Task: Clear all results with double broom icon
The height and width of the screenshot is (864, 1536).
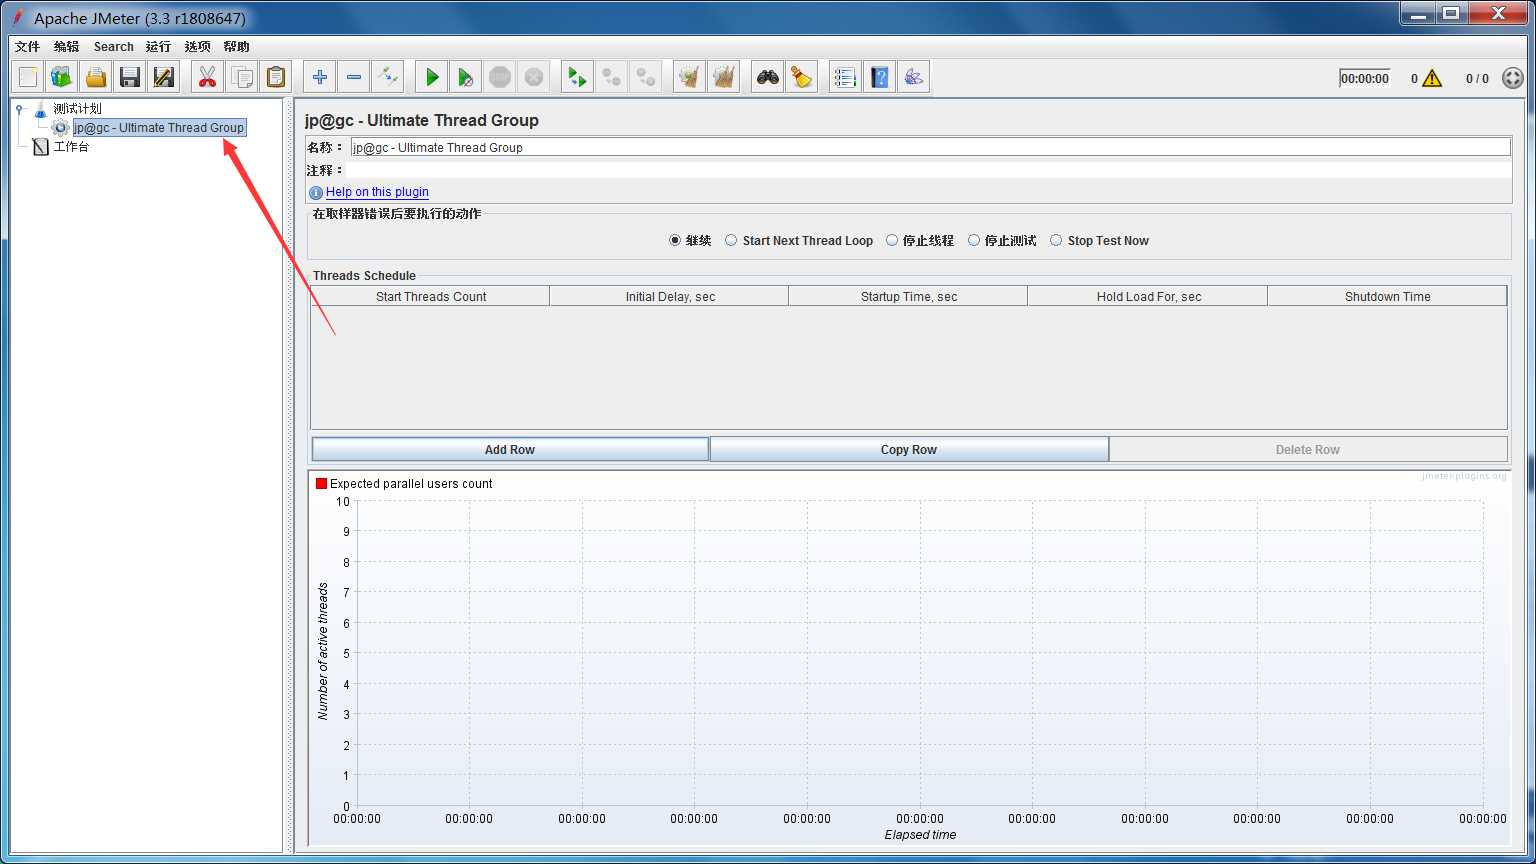Action: (x=723, y=77)
